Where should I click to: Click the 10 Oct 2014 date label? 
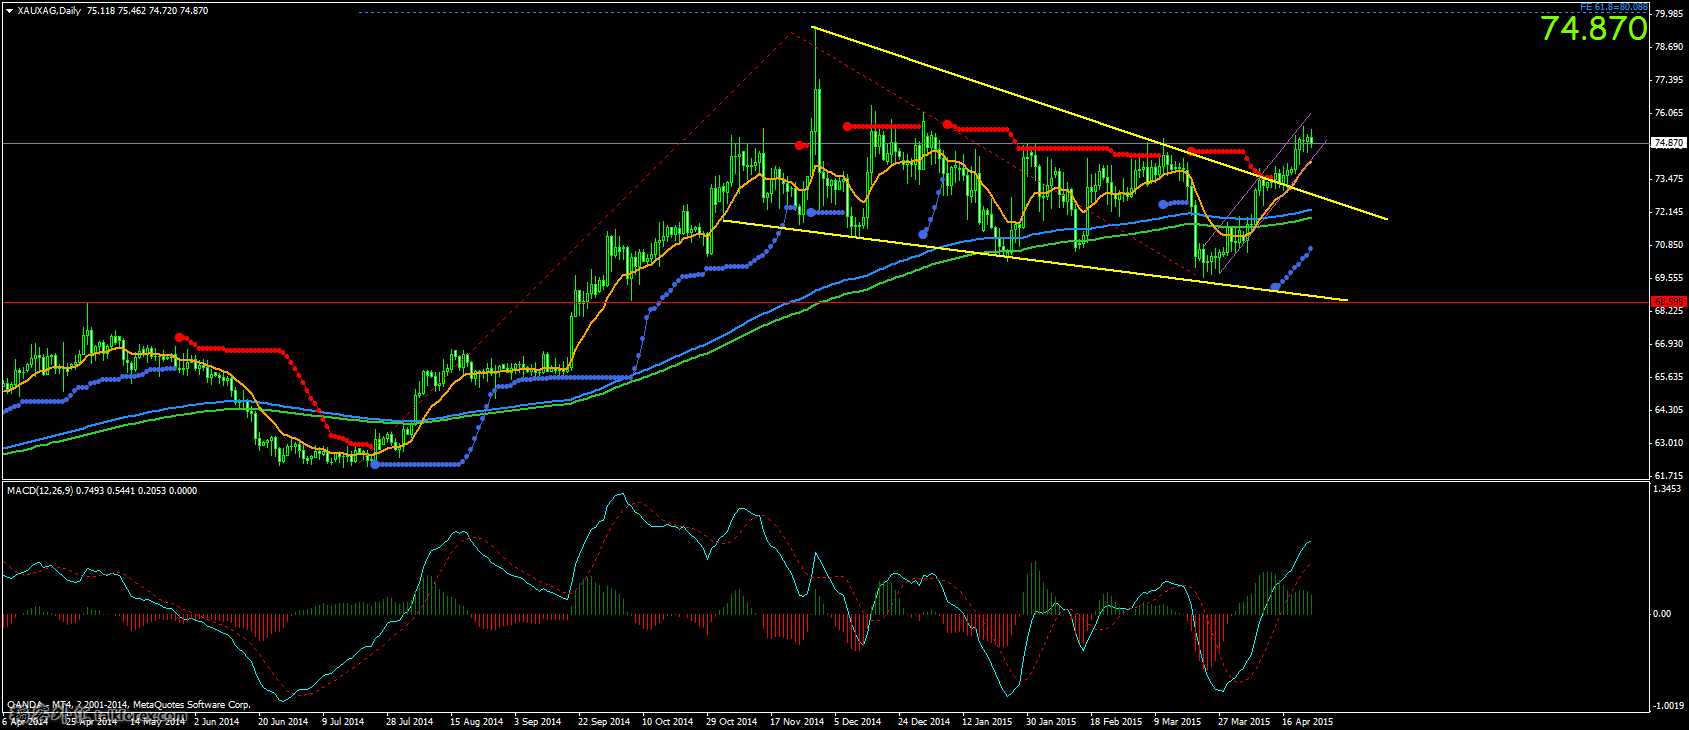point(668,721)
